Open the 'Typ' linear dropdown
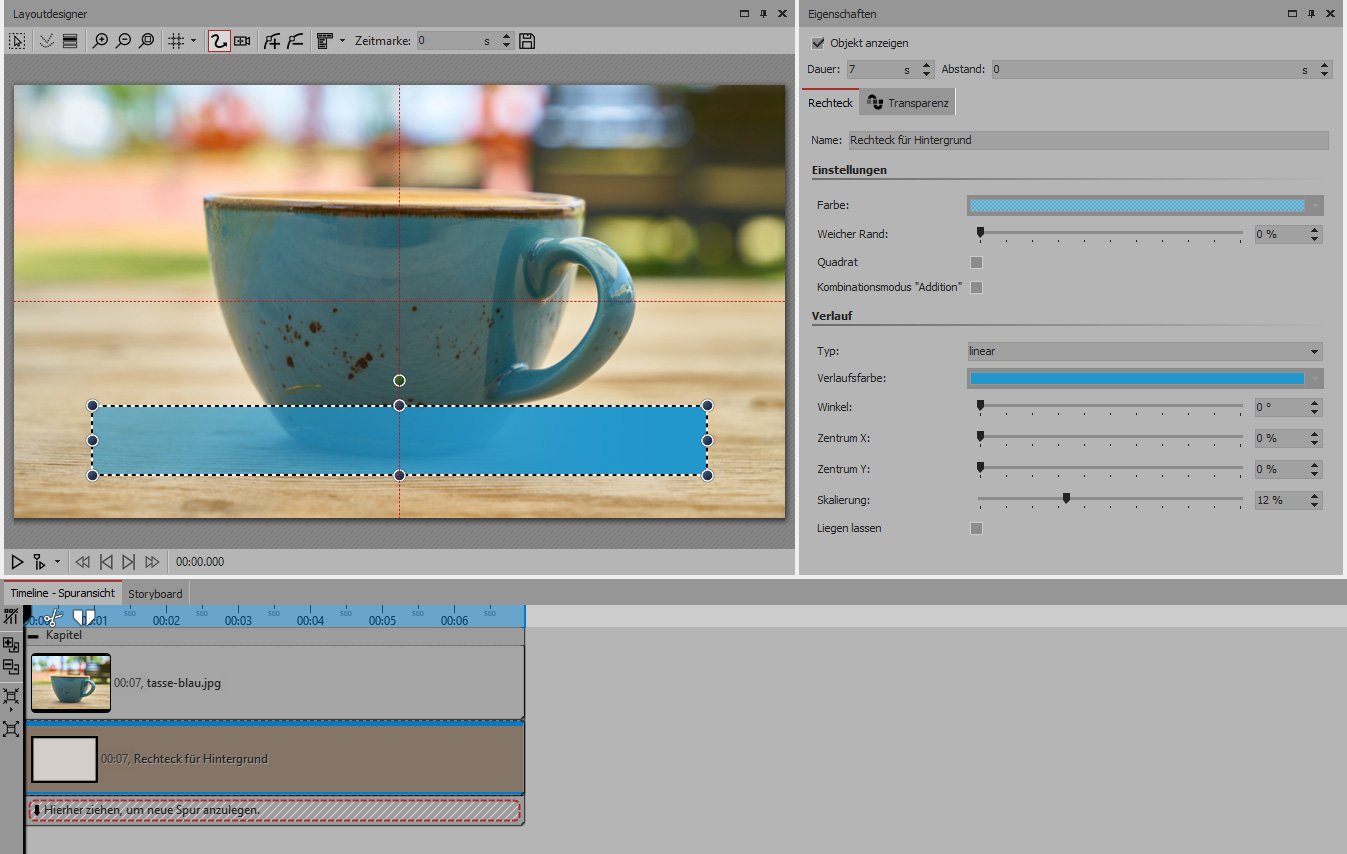Viewport: 1347px width, 854px height. (1144, 351)
